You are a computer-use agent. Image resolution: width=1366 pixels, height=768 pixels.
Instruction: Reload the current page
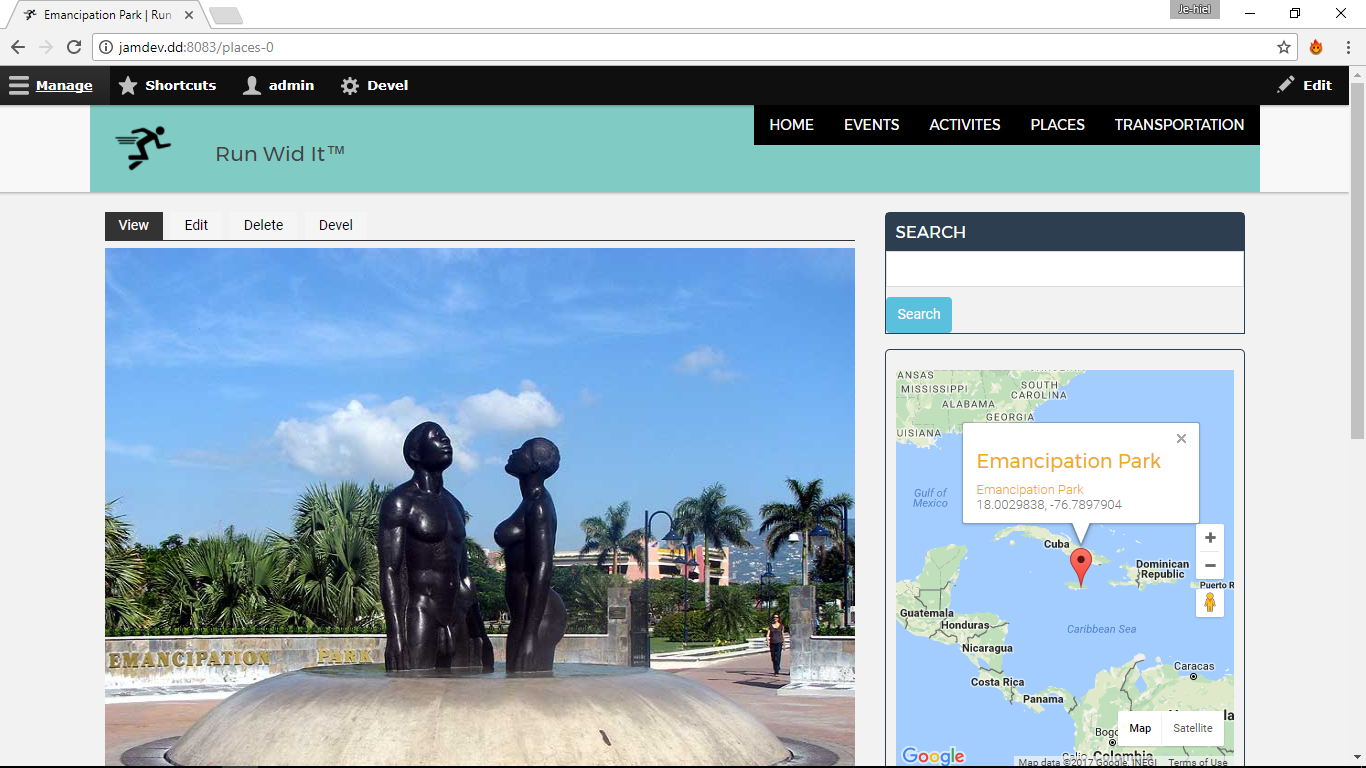[74, 47]
